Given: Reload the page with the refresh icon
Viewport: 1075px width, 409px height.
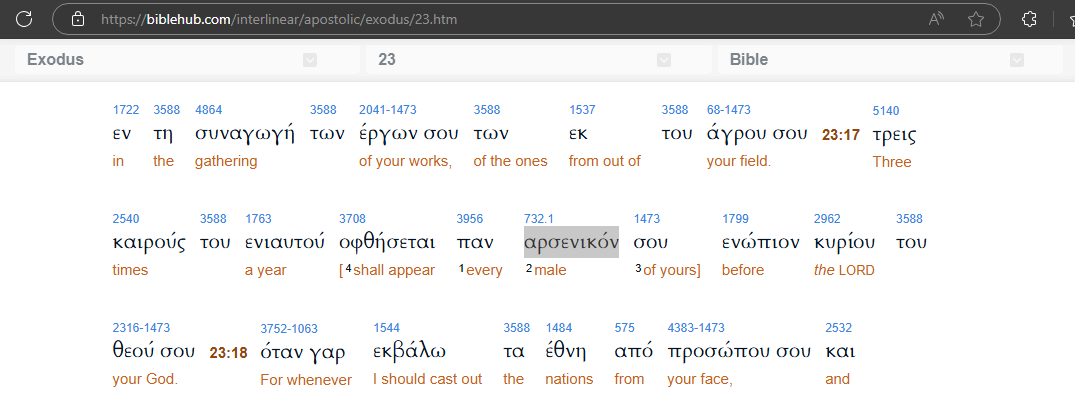Looking at the screenshot, I should click(x=24, y=18).
